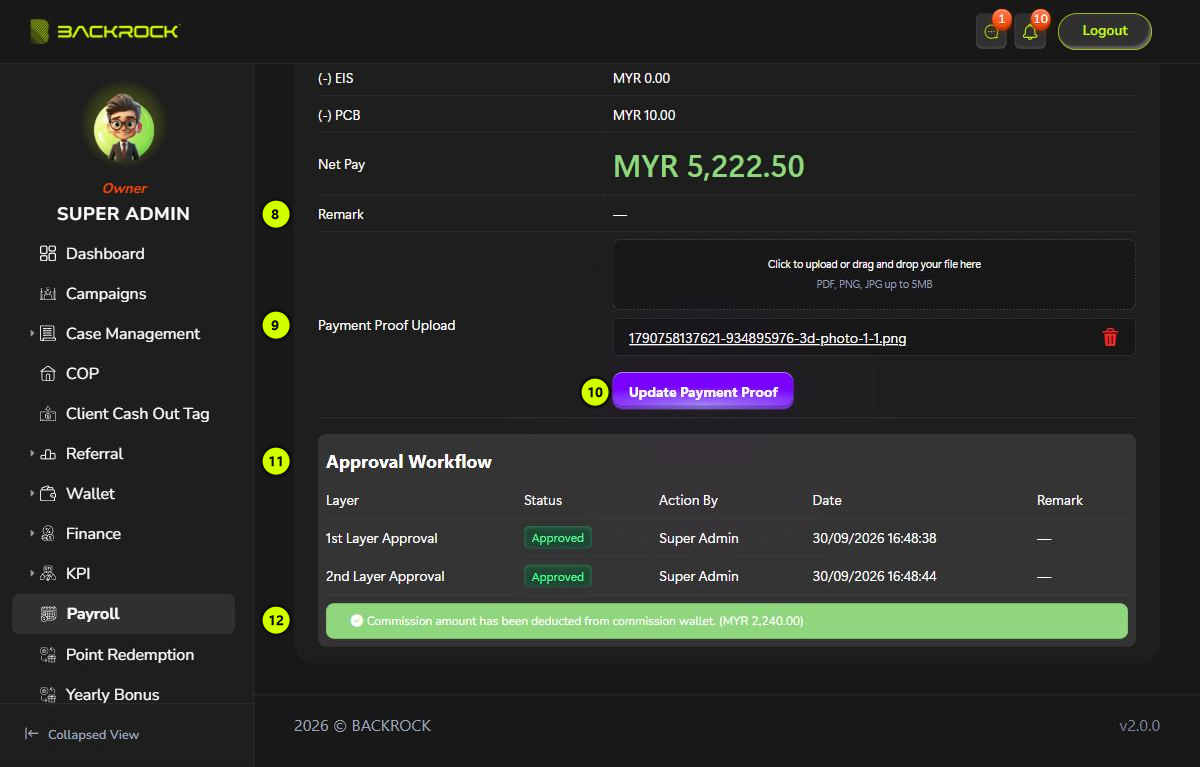Click the 2026 © BACKROCK footer text
The width and height of the screenshot is (1200, 767).
pyautogui.click(x=362, y=725)
